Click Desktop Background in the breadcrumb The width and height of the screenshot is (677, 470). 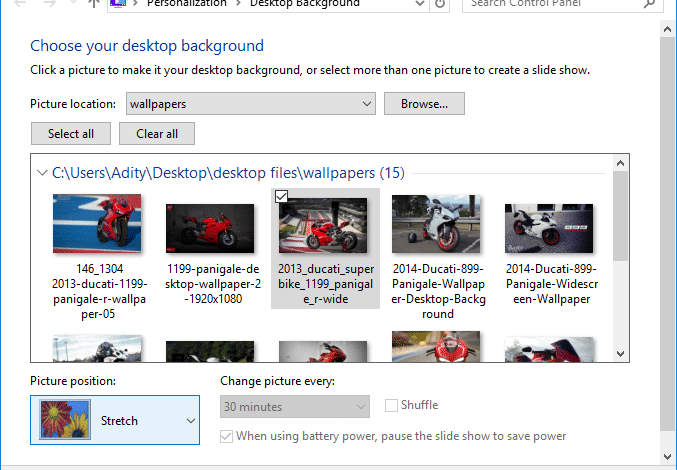click(305, 3)
